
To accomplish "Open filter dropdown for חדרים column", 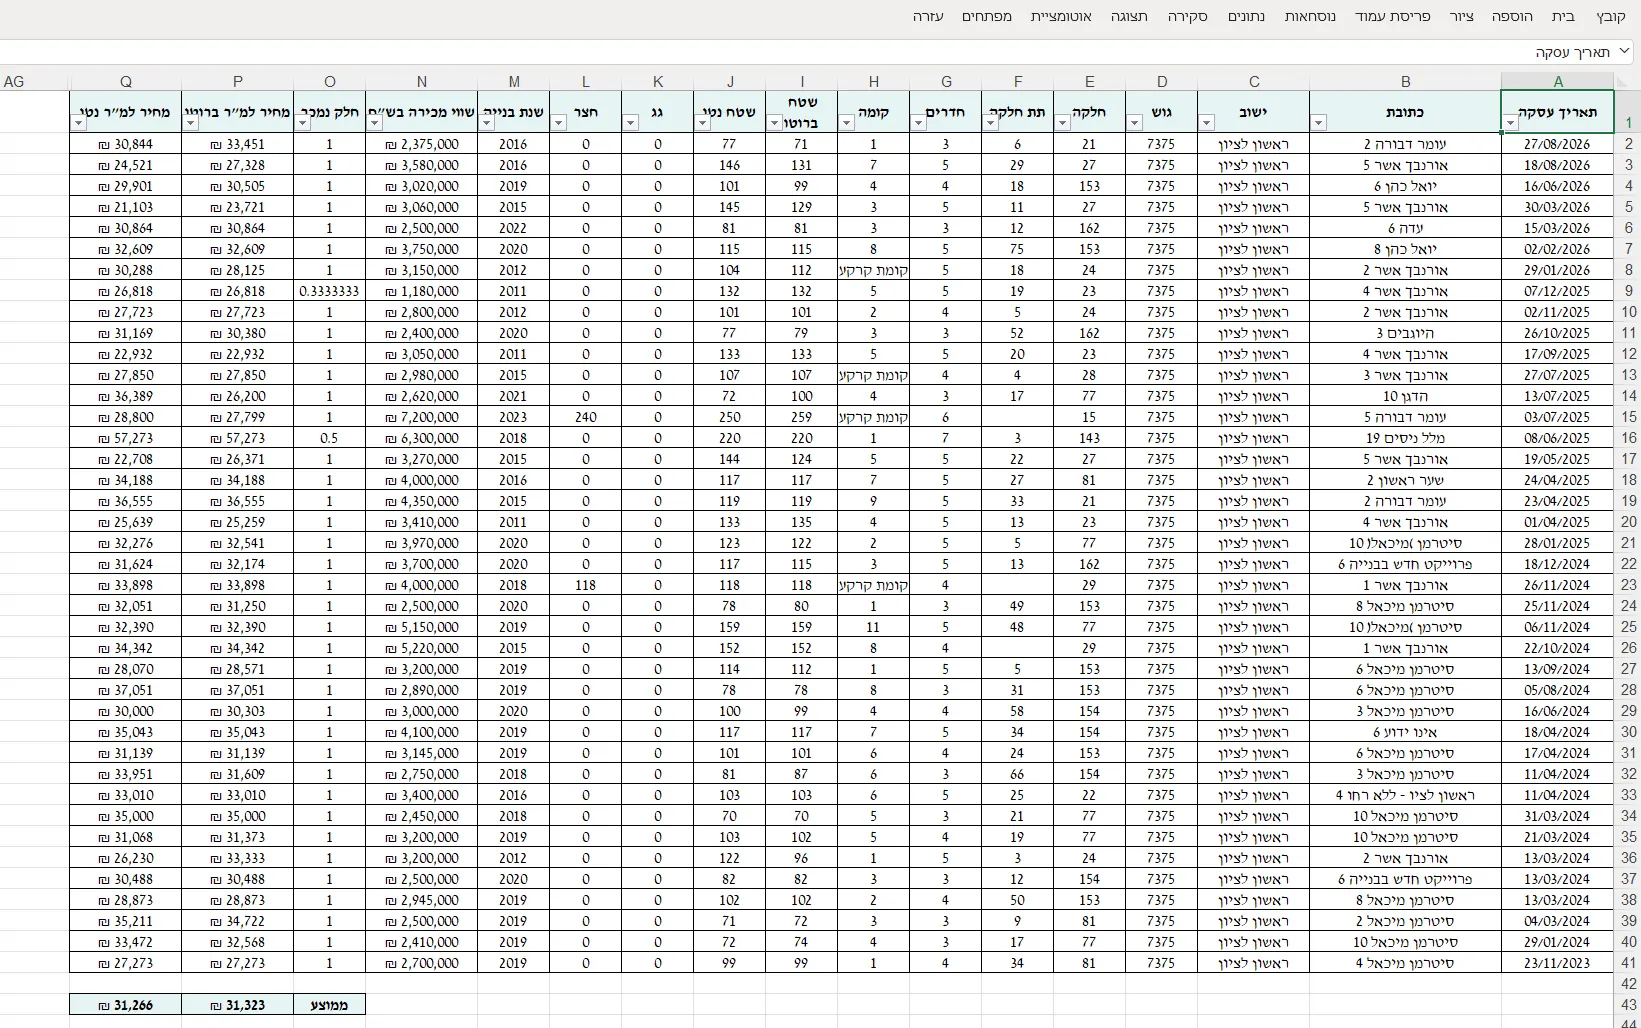I will (x=919, y=123).
